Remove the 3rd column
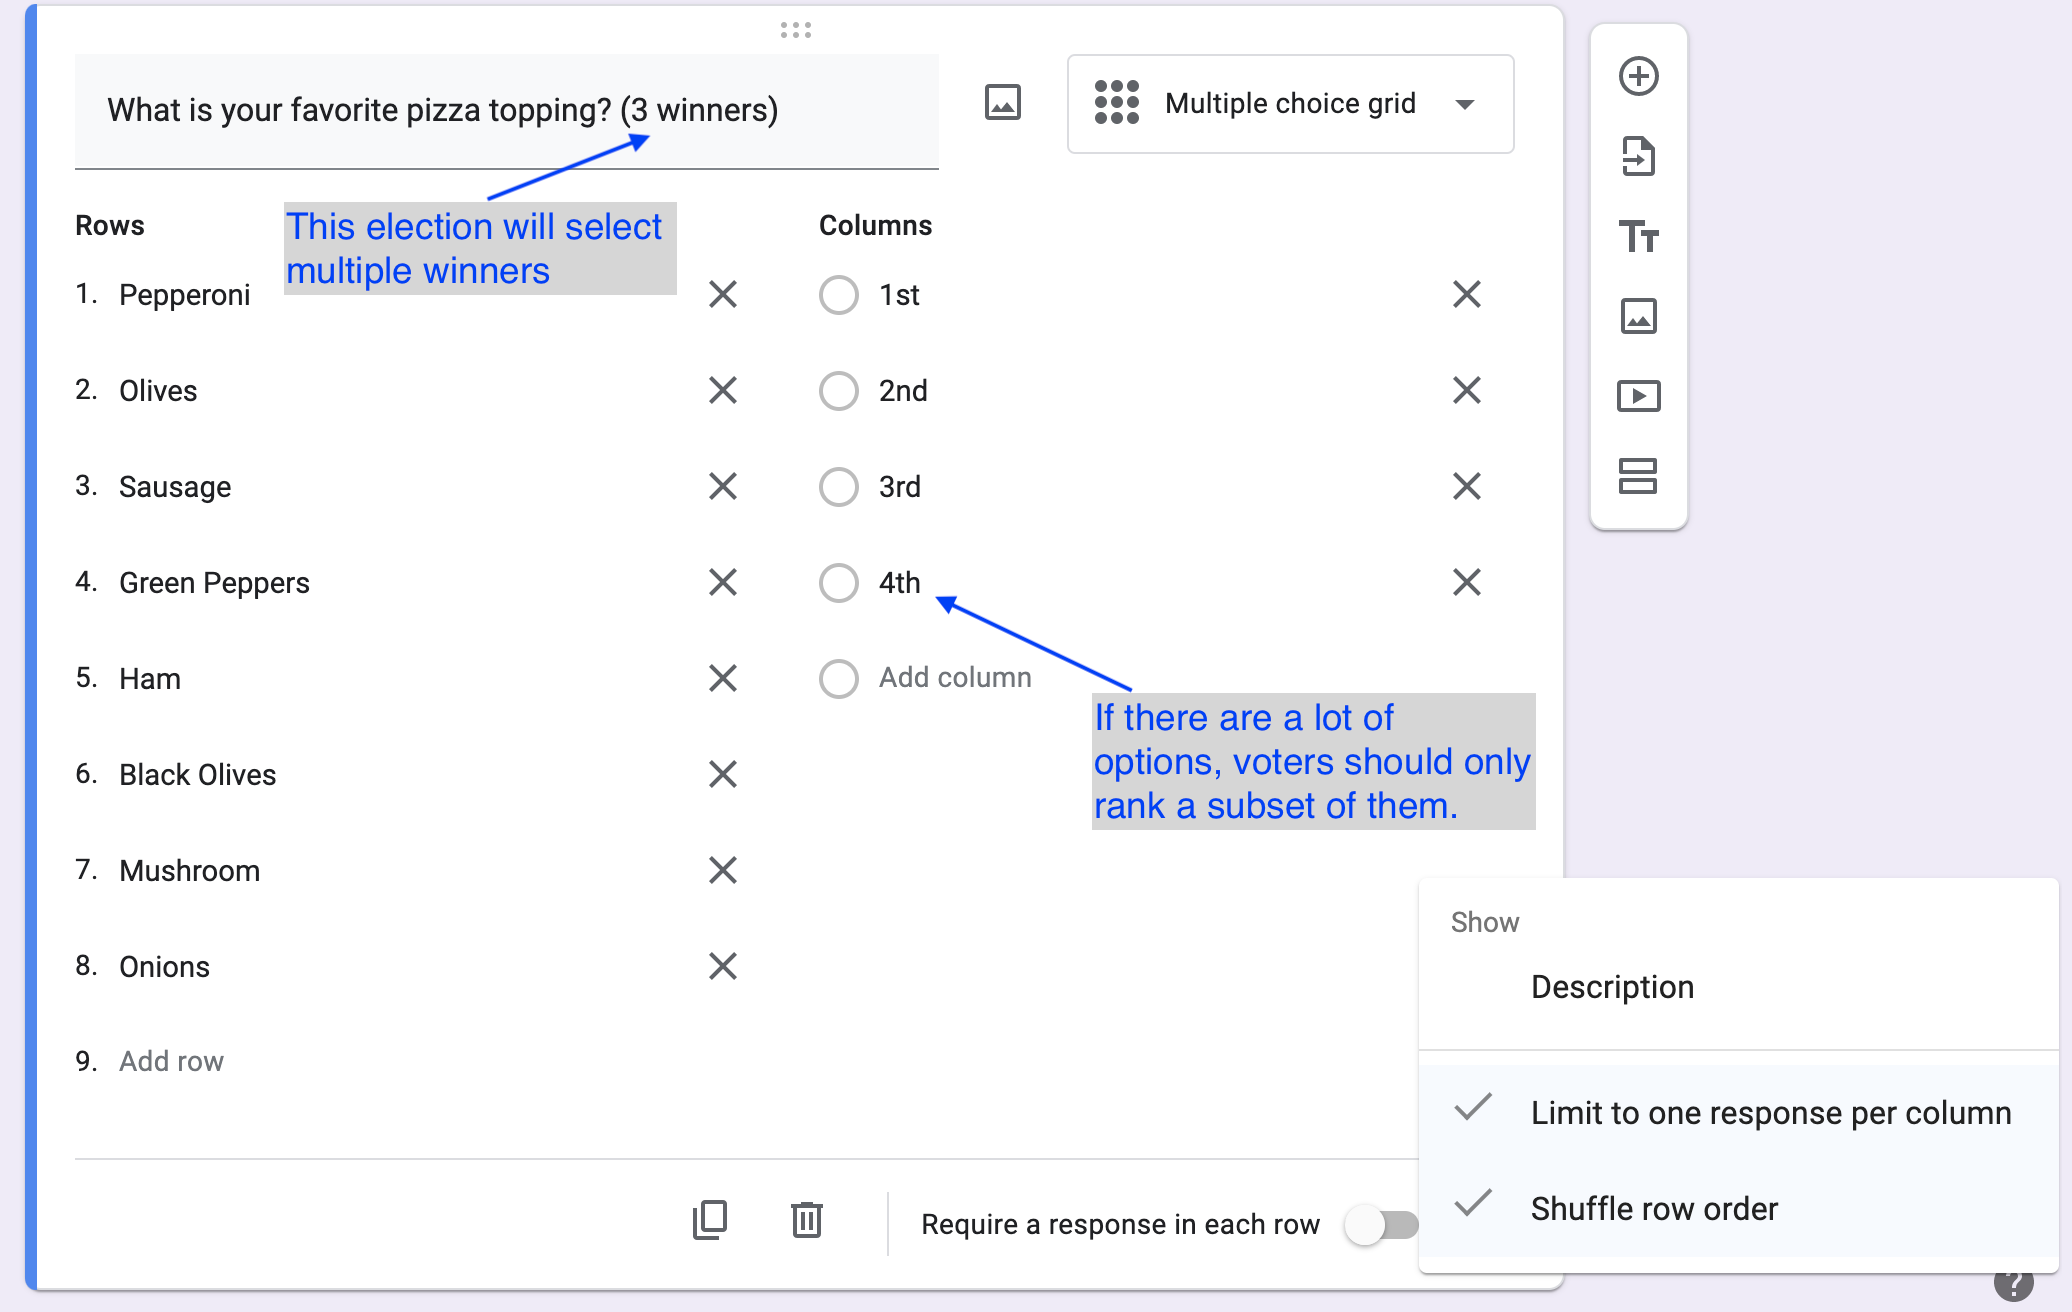The image size is (2072, 1312). coord(1466,487)
